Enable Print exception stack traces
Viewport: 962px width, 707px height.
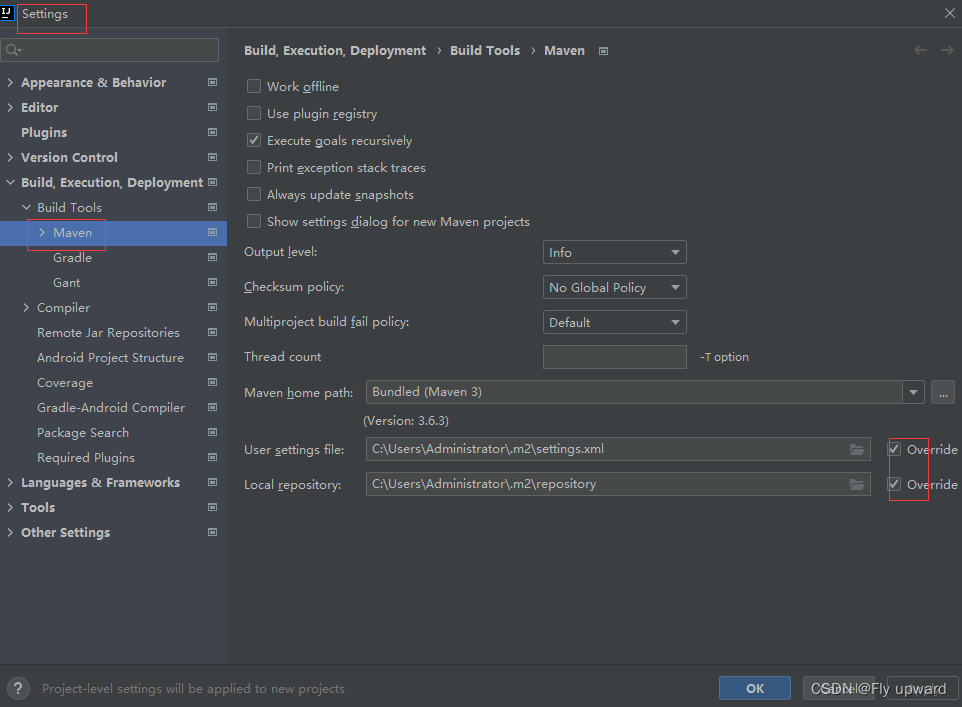click(254, 168)
